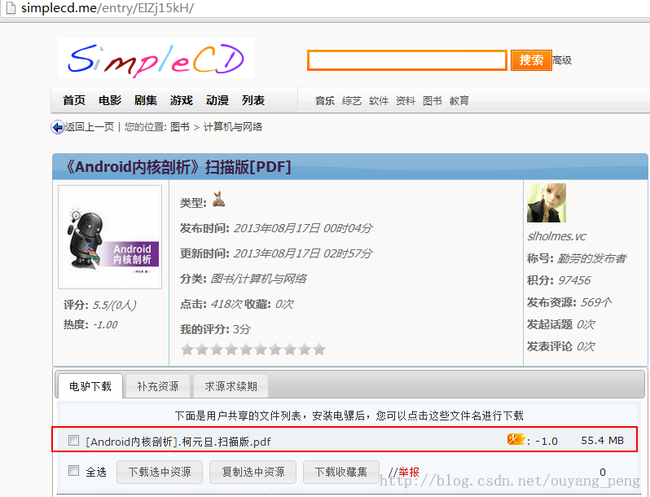Image resolution: width=650 pixels, height=497 pixels.
Task: Open the 音乐 category link
Action: 325,101
